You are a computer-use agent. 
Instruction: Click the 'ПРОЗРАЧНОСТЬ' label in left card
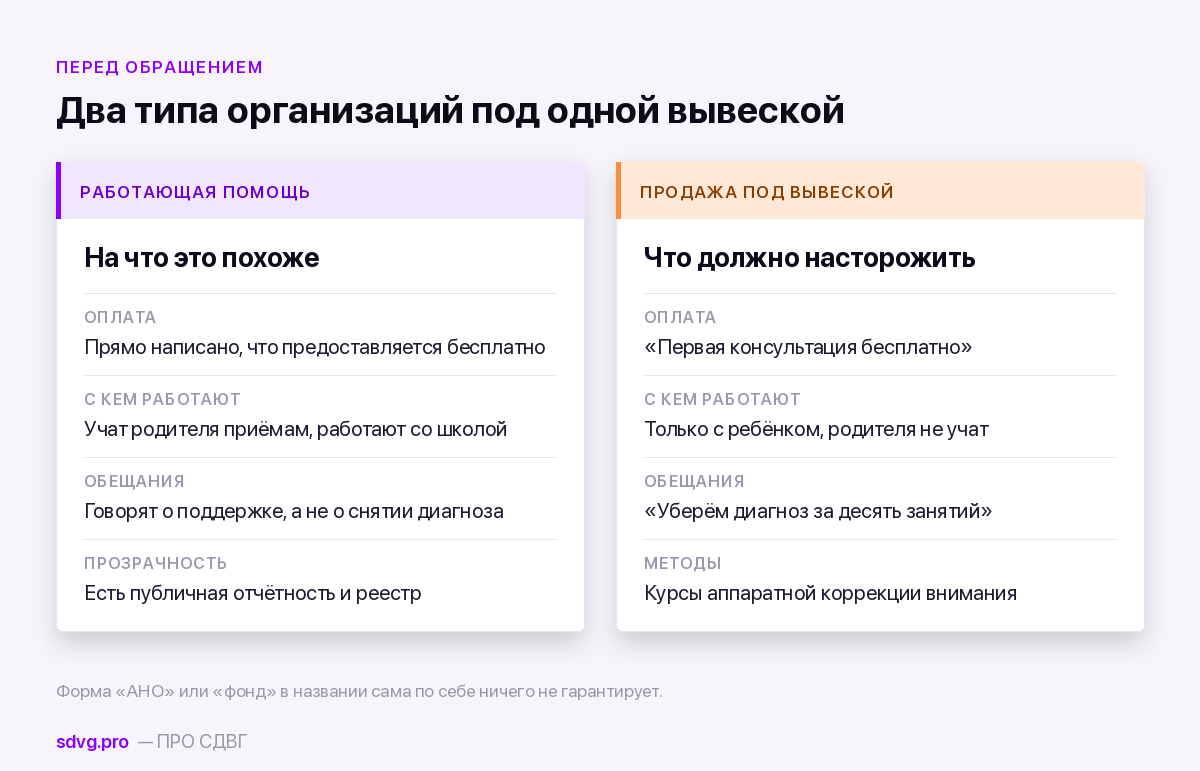pyautogui.click(x=156, y=563)
